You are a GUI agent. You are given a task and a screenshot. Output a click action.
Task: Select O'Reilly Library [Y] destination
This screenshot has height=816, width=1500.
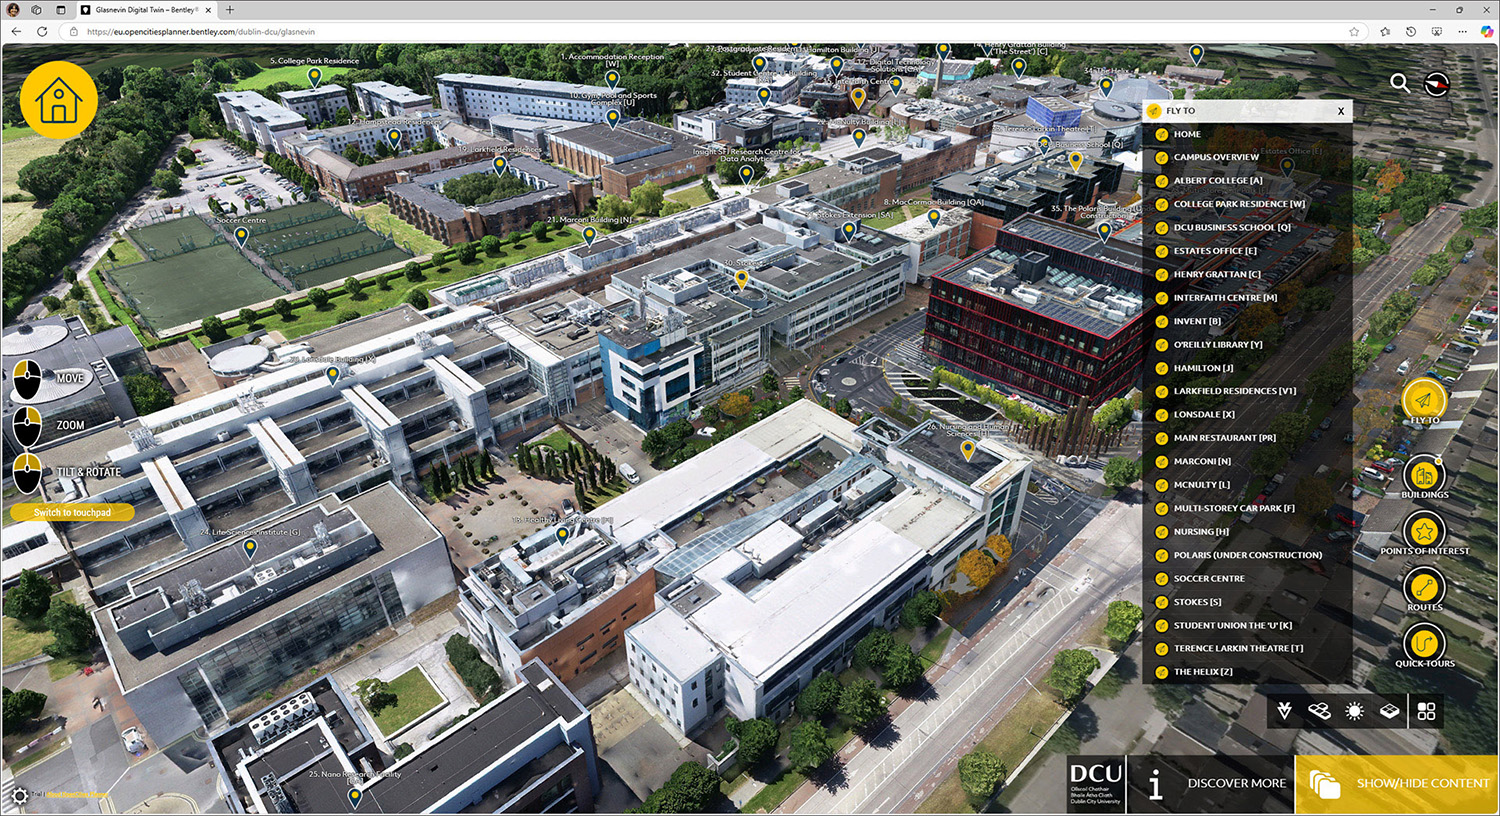click(1217, 344)
